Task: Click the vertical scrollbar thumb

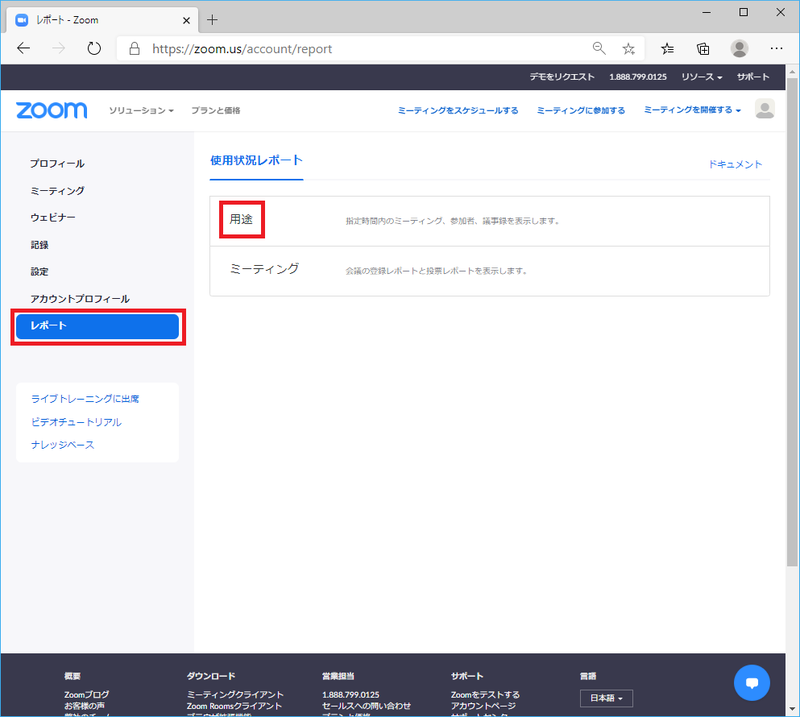Action: pyautogui.click(x=792, y=322)
